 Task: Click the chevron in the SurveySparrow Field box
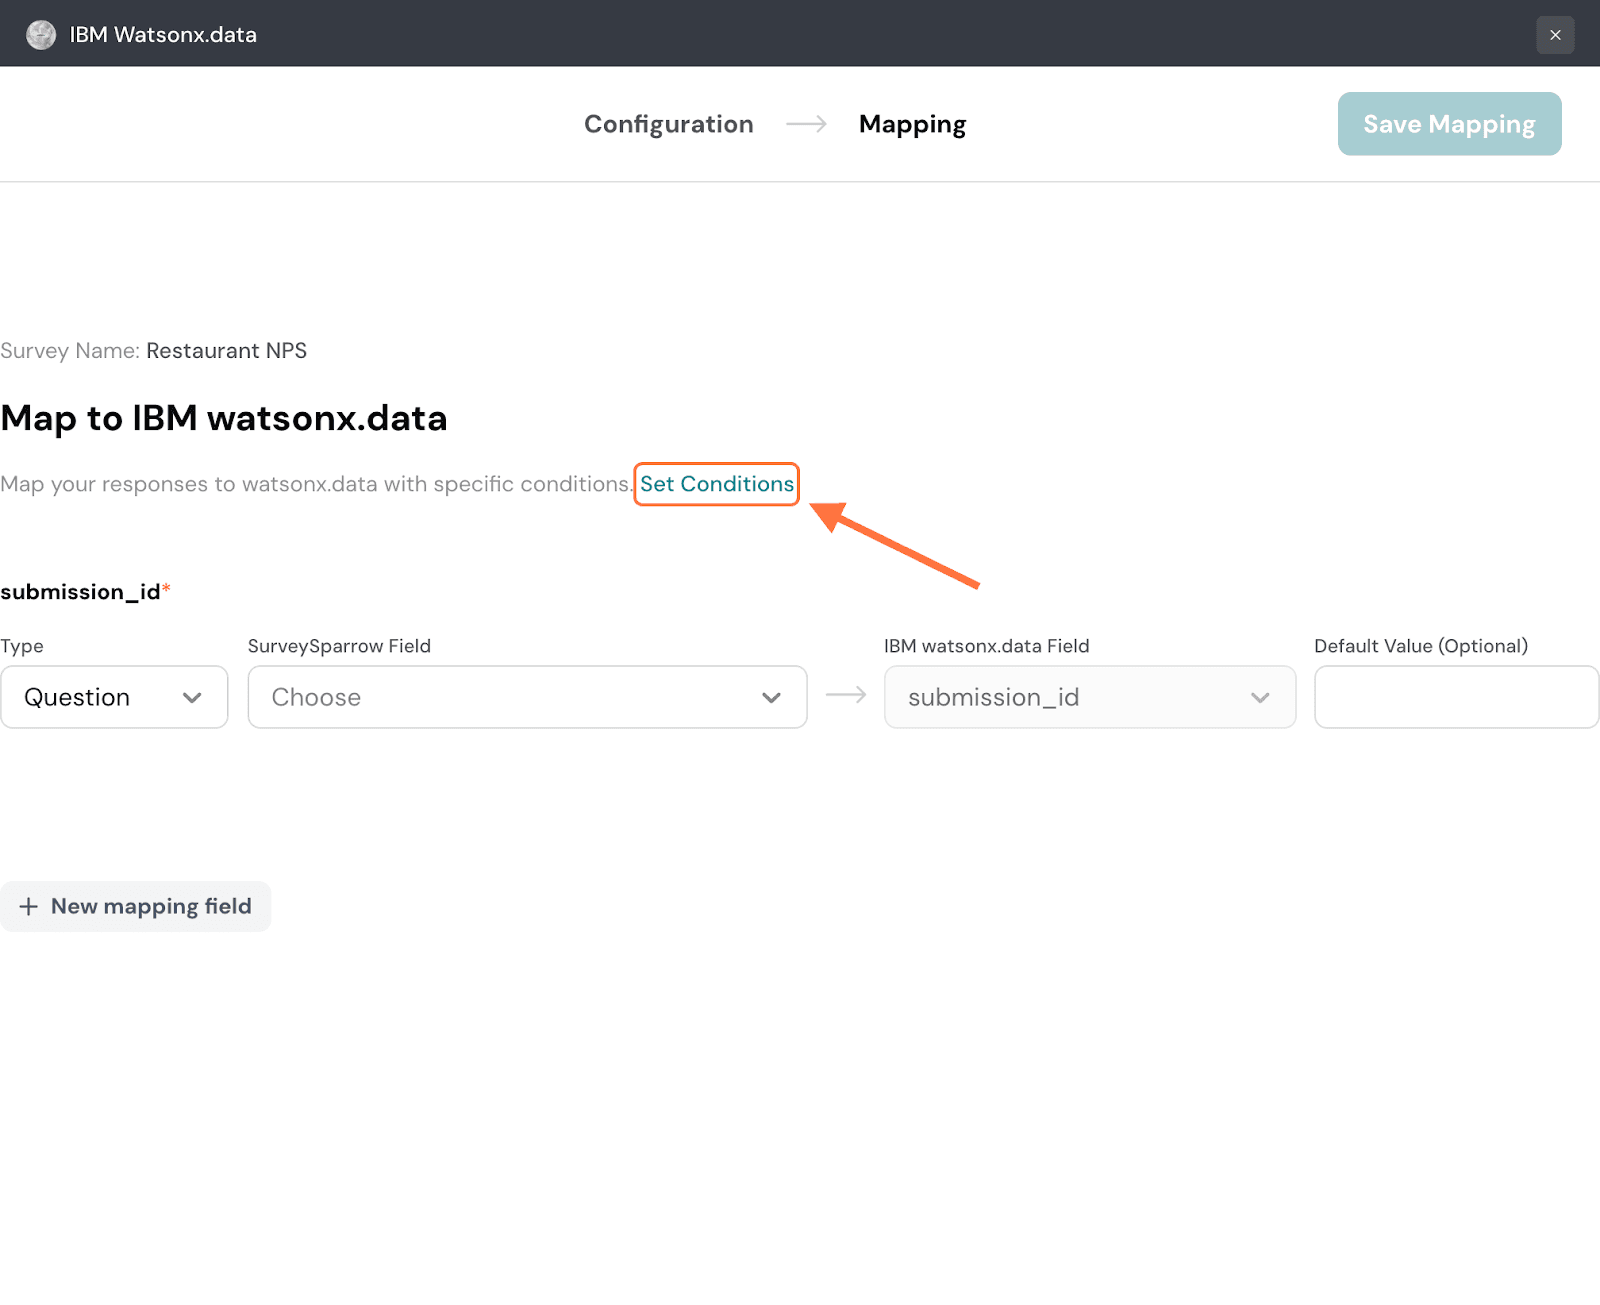pos(771,698)
